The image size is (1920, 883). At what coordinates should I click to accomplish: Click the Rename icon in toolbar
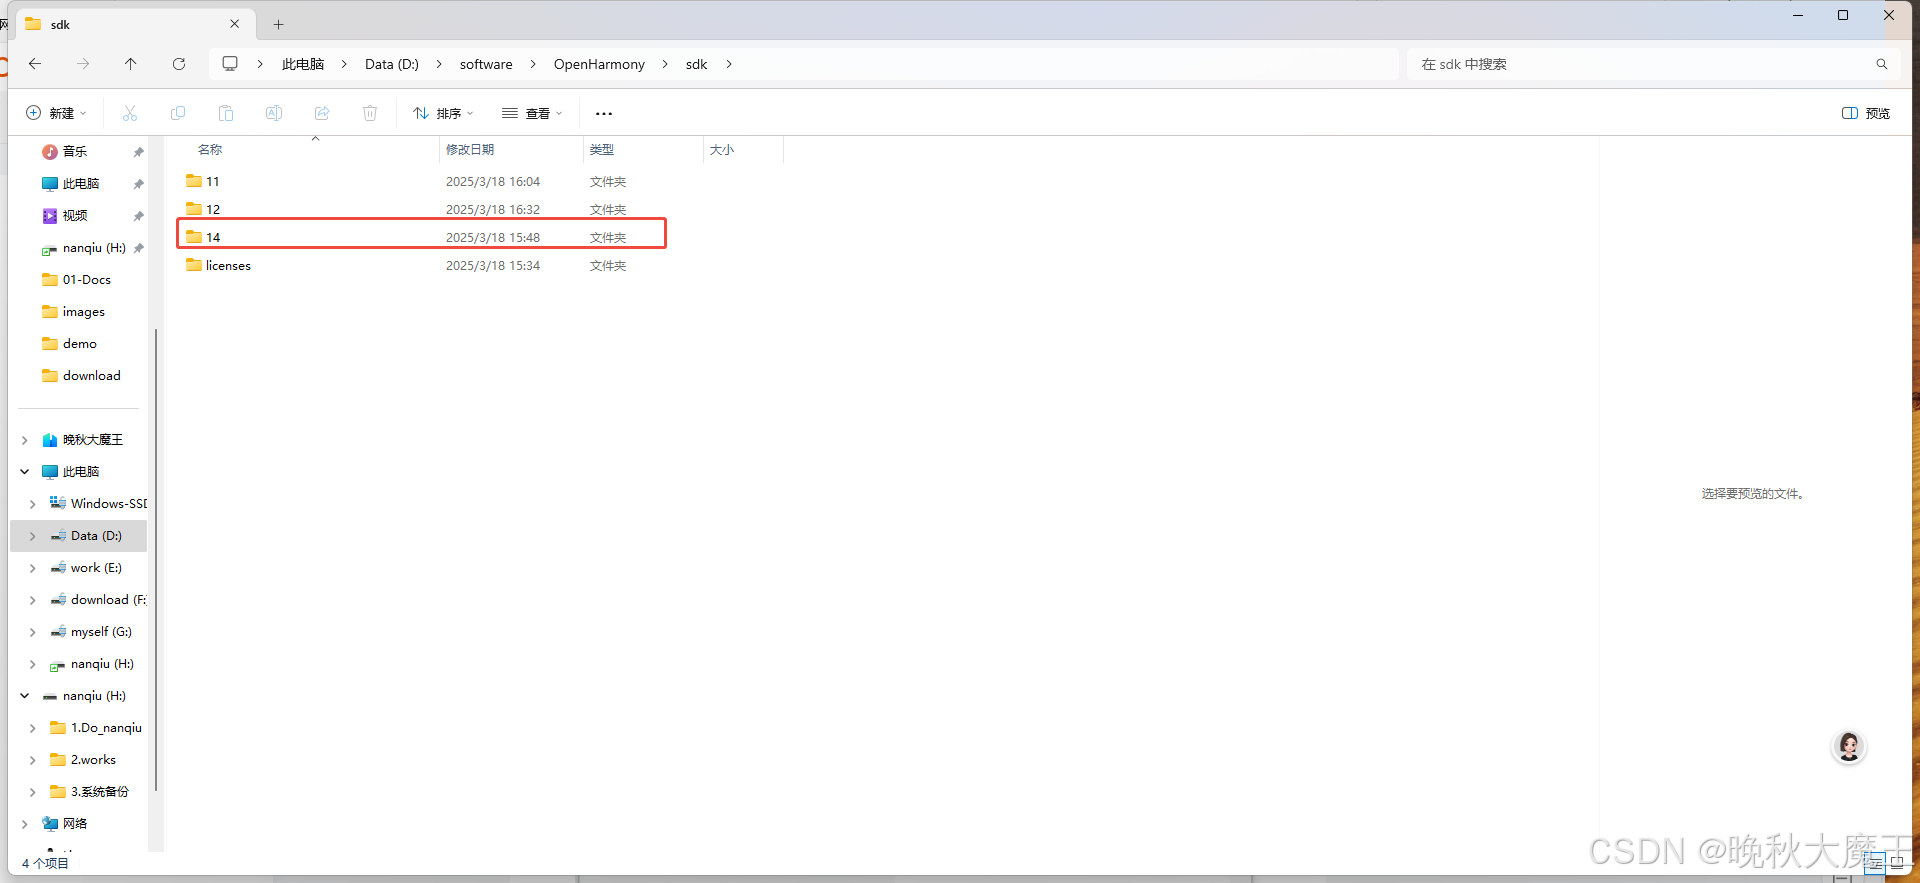(x=274, y=113)
